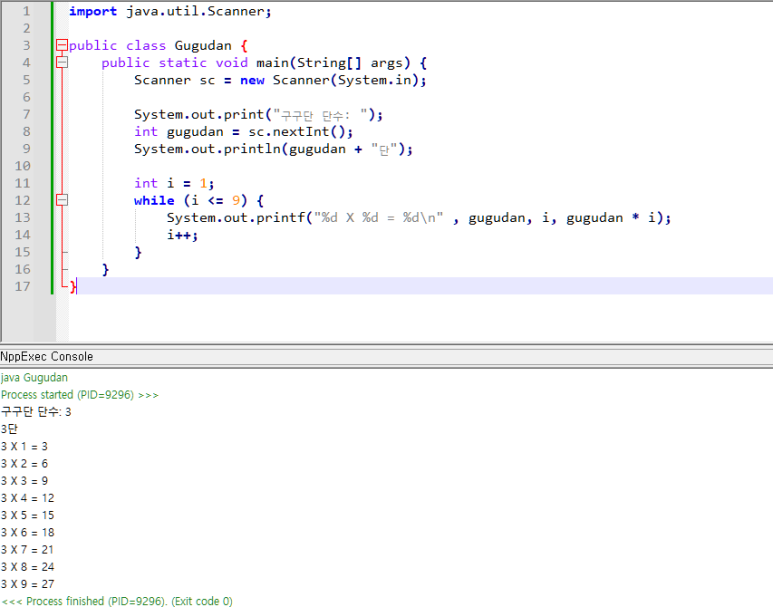
Task: Click the 'import' keyword on line 1
Action: pyautogui.click(x=93, y=11)
